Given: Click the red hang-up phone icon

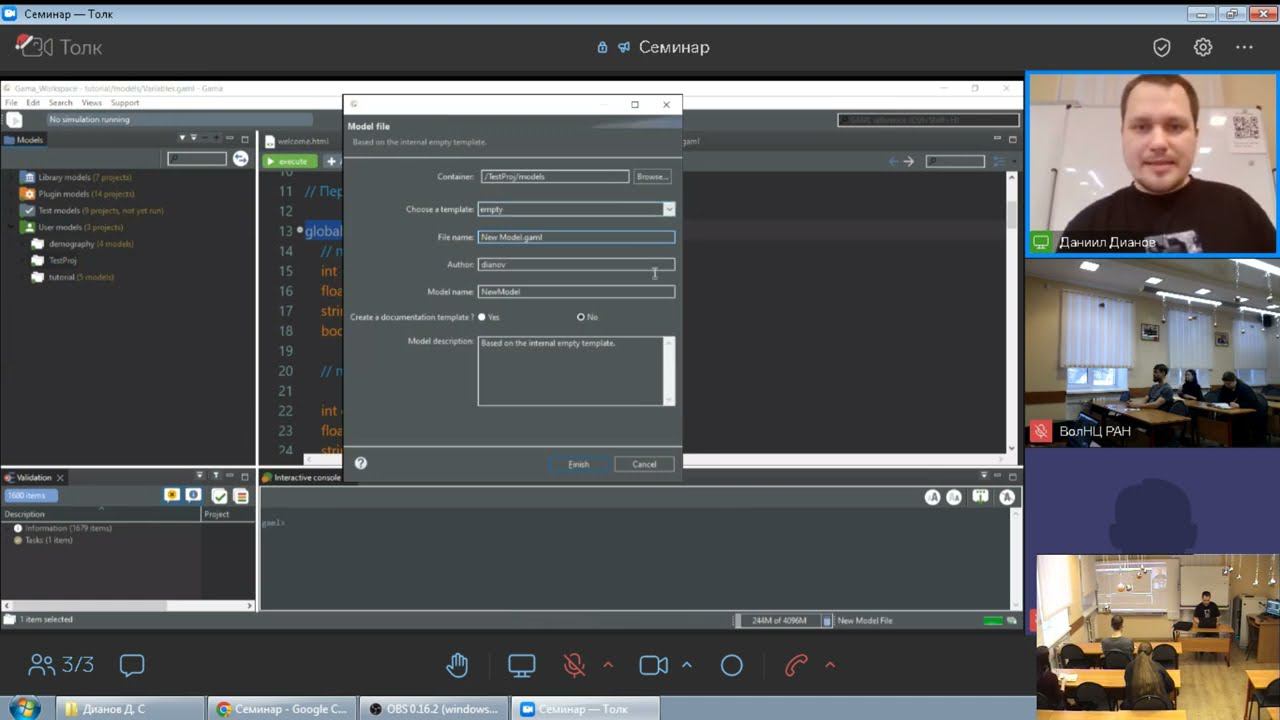Looking at the screenshot, I should coord(796,665).
